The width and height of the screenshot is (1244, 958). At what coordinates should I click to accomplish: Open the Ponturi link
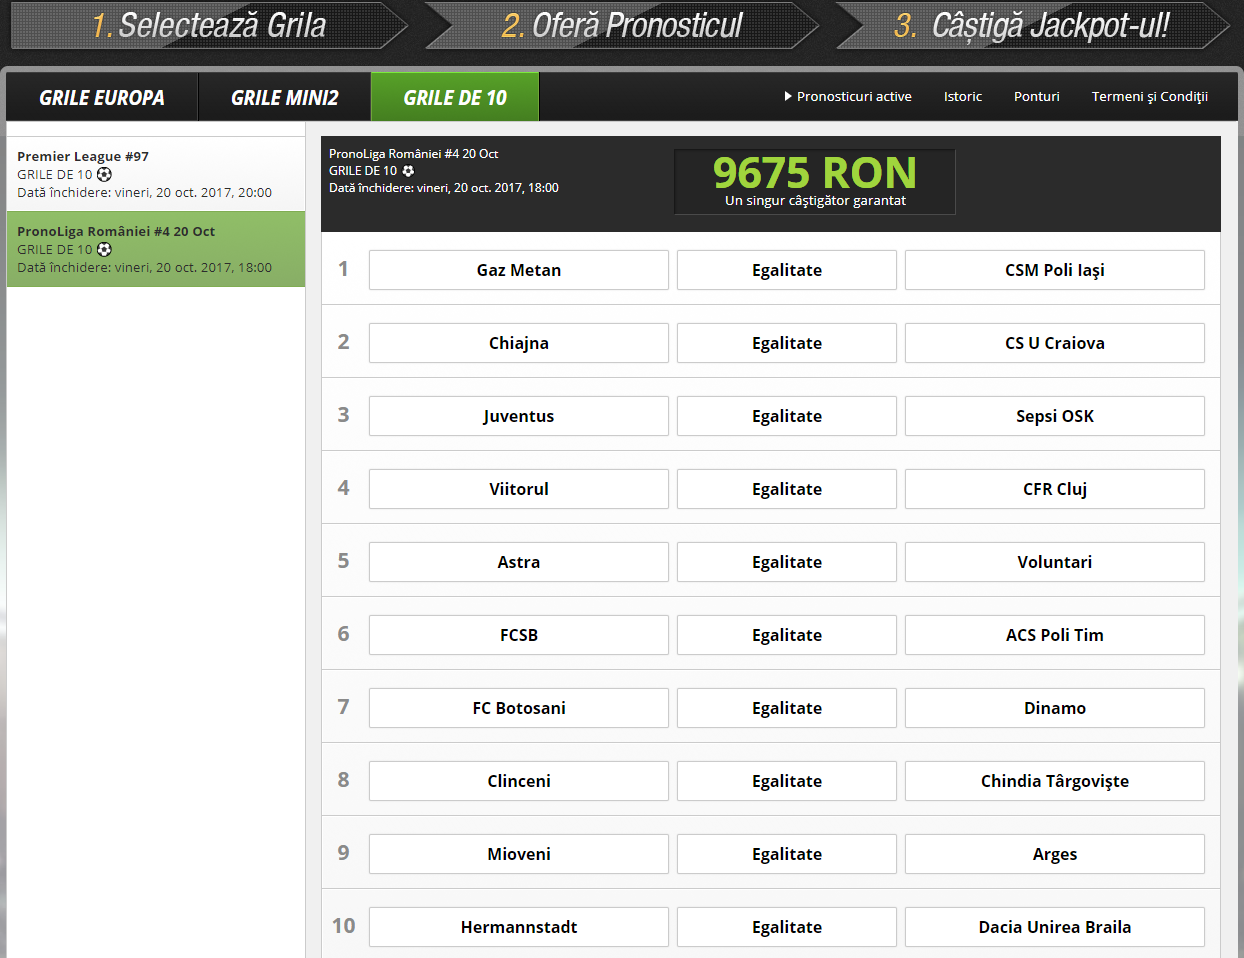coord(1037,97)
